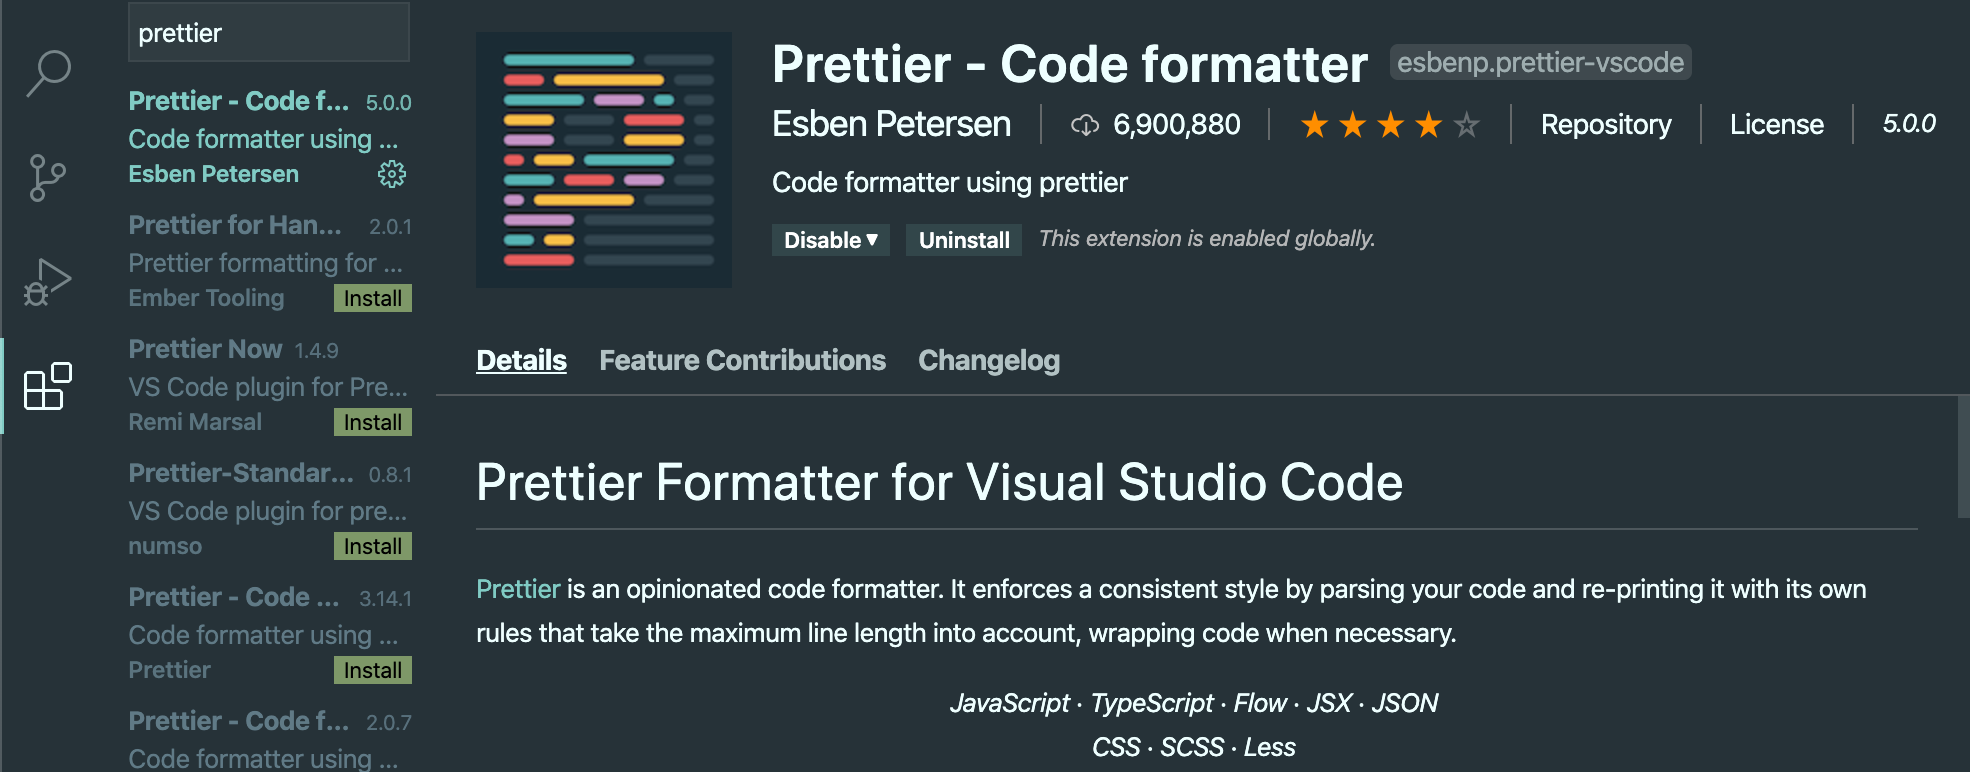Click the 6,900,880 install count

point(1176,124)
